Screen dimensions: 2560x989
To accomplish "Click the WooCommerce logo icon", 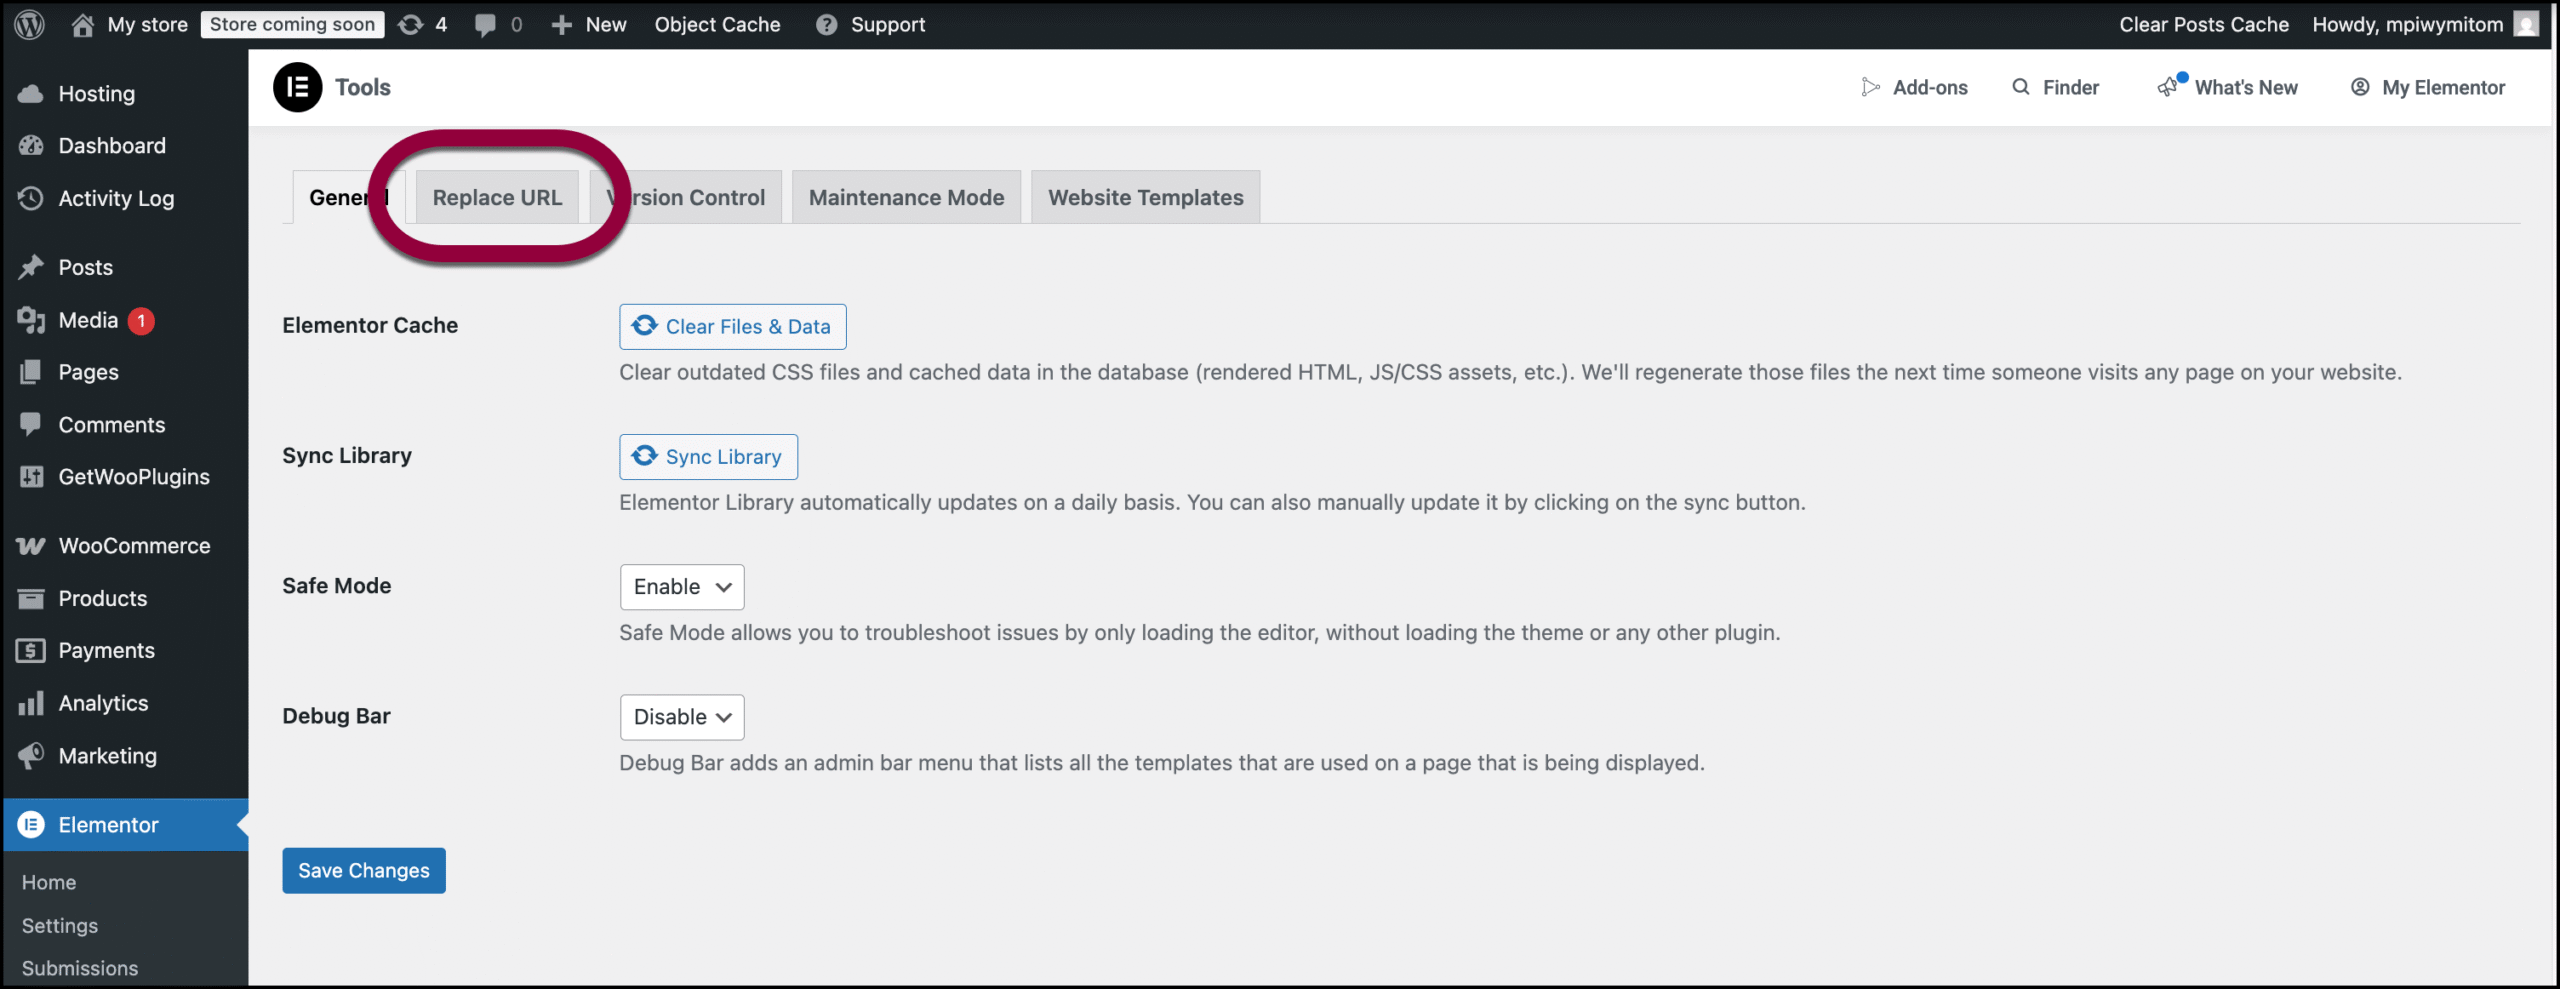I will (x=31, y=546).
